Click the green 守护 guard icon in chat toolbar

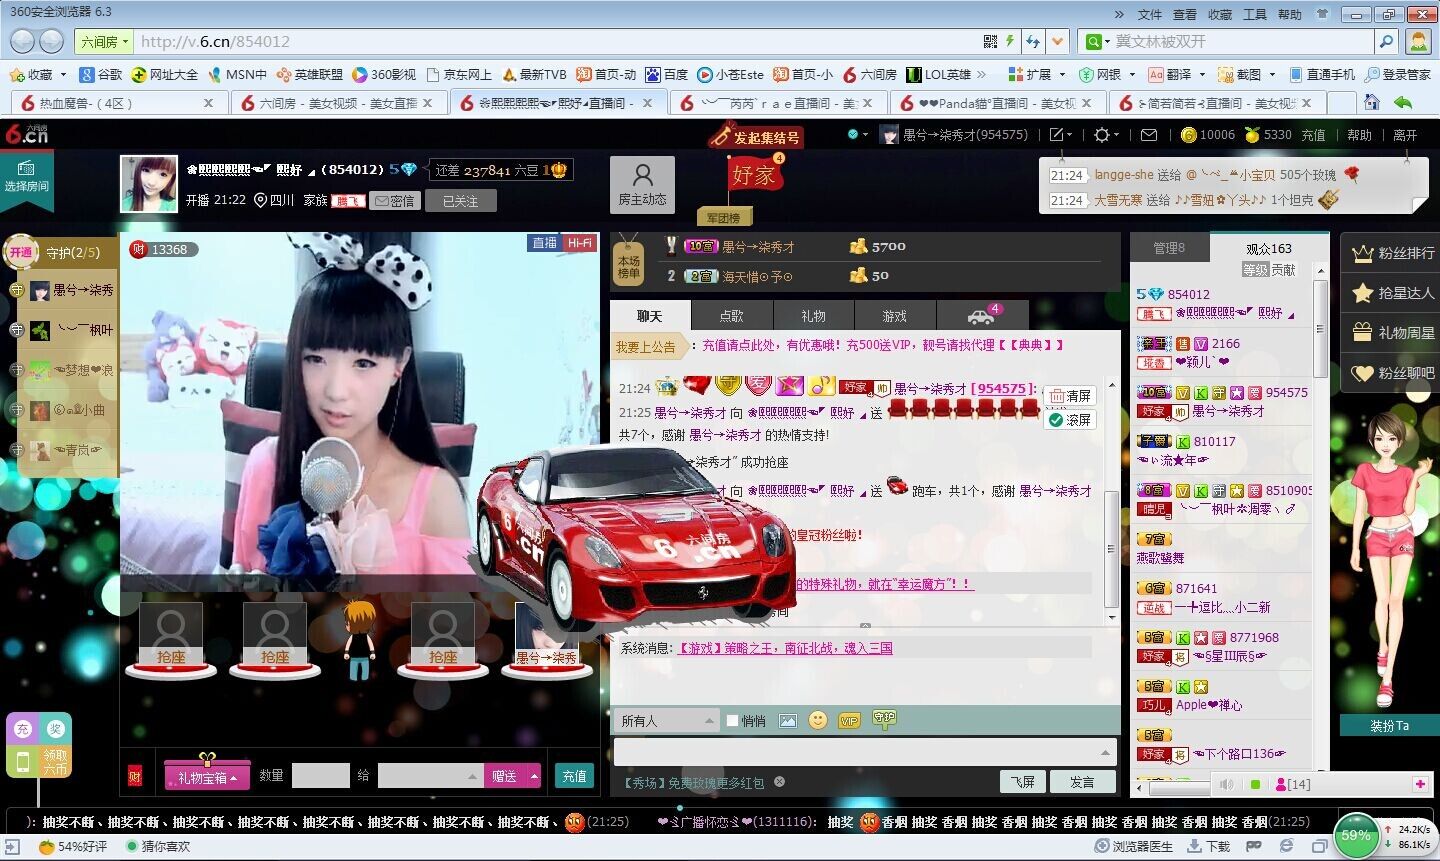(884, 718)
